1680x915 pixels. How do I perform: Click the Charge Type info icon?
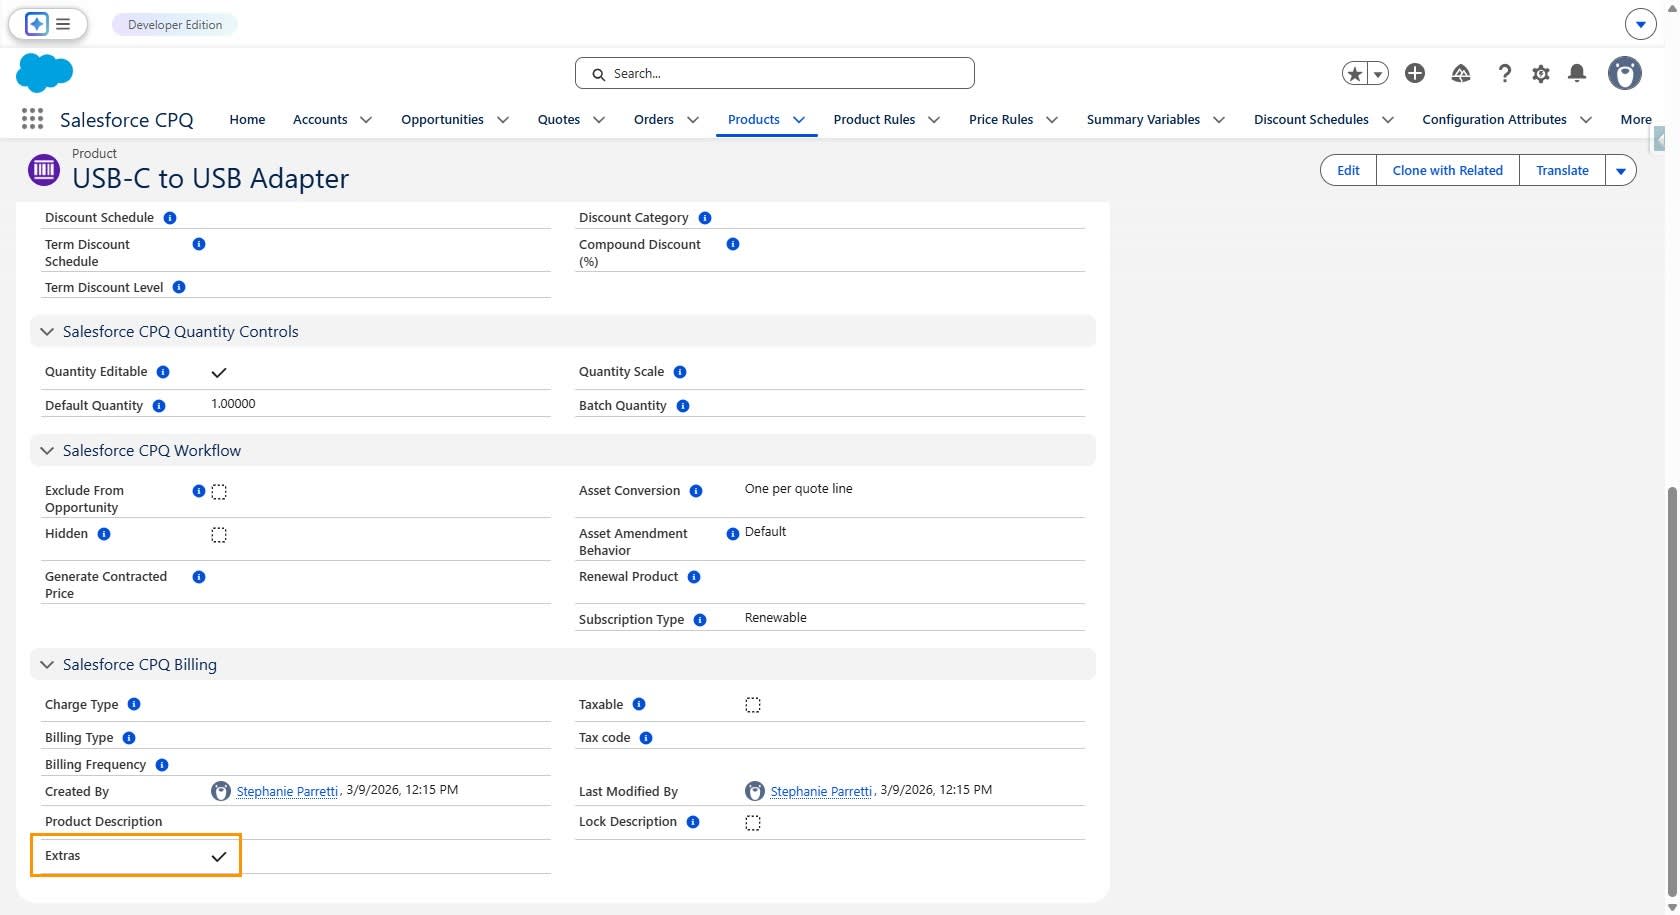[x=134, y=704]
